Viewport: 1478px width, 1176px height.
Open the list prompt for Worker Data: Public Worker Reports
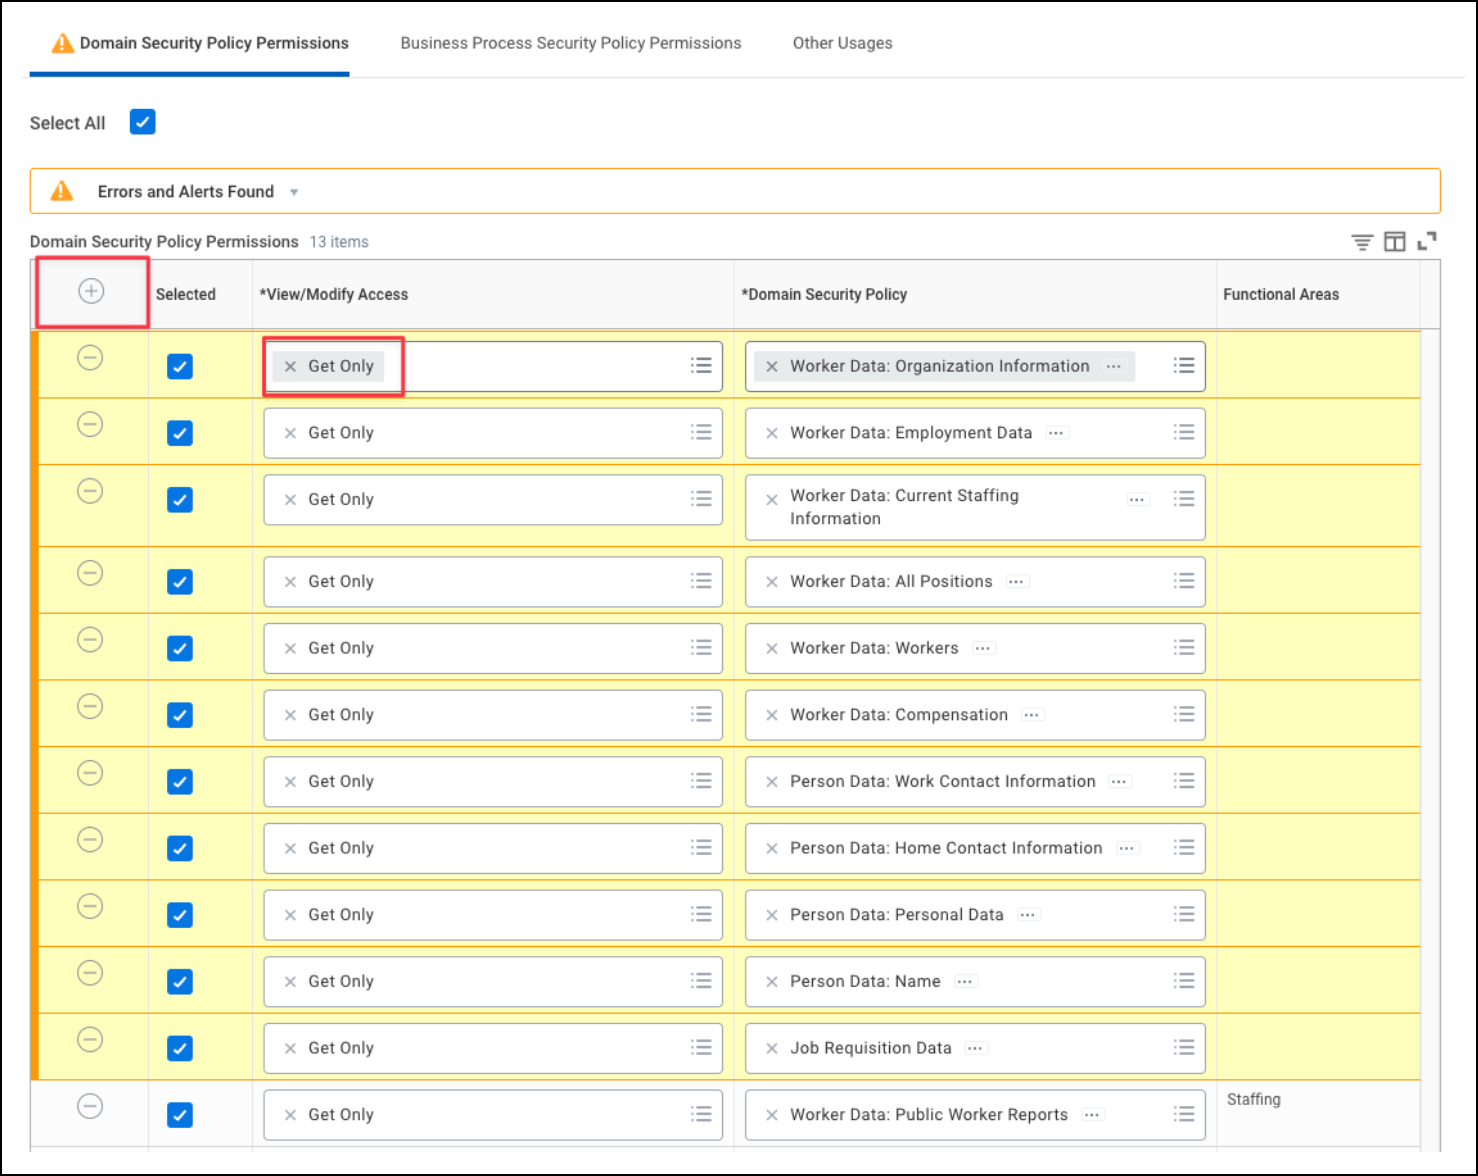[1184, 1114]
